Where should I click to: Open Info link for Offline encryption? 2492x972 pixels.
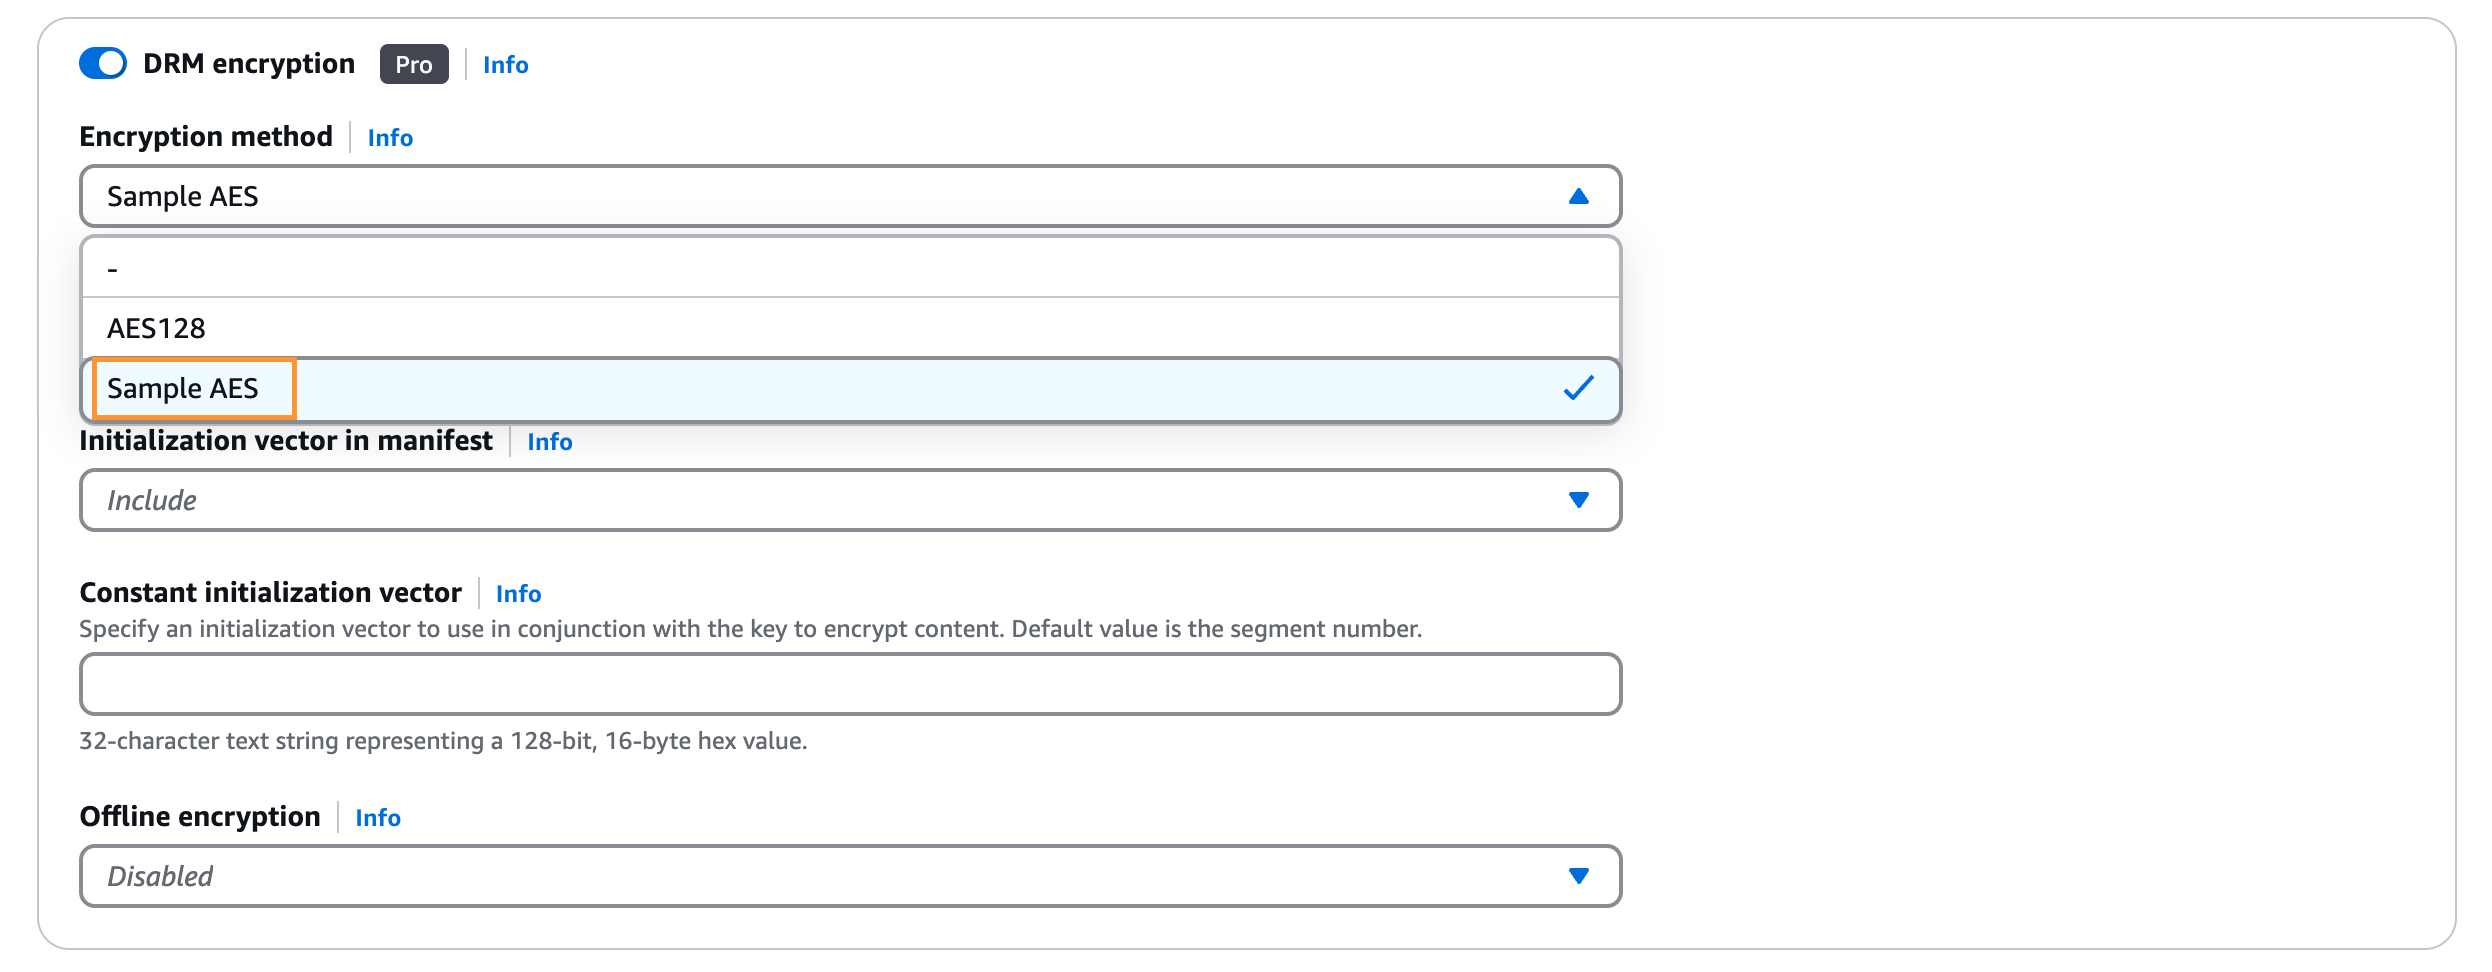pos(377,818)
